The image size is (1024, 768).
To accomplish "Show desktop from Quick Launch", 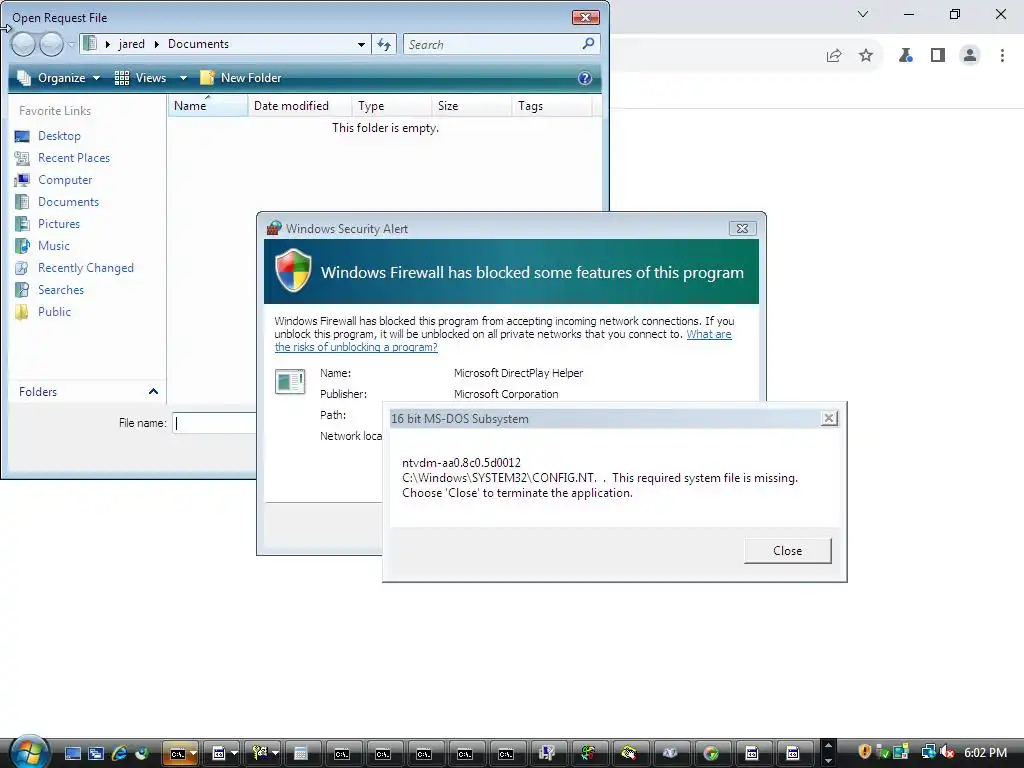I will (72, 754).
